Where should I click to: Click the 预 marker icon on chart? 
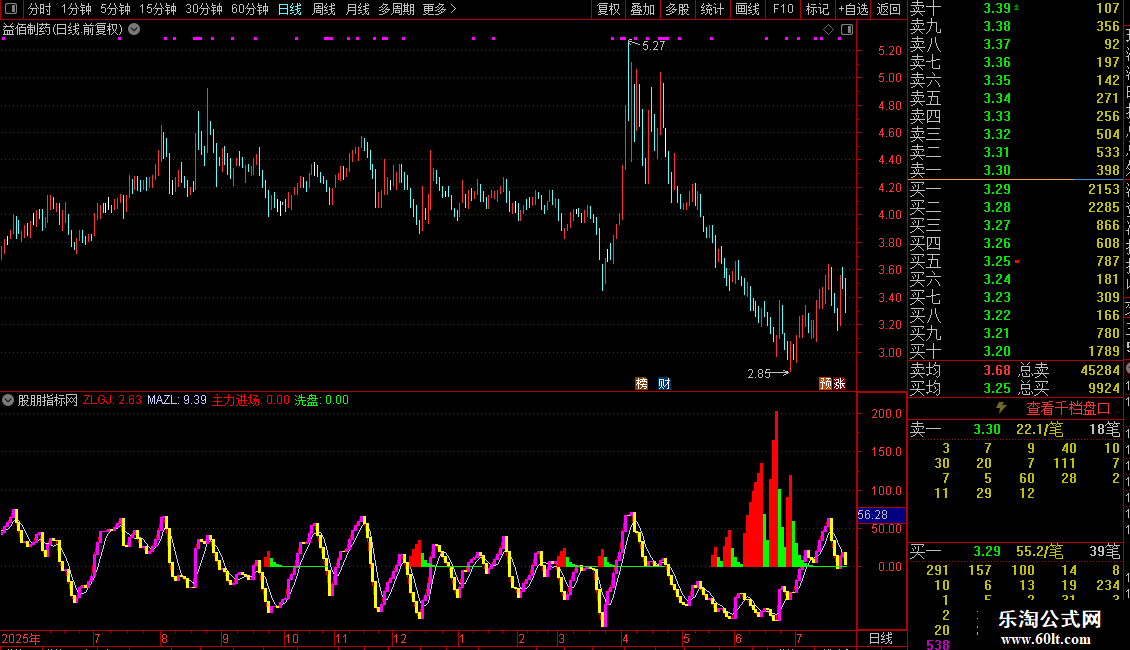[825, 383]
